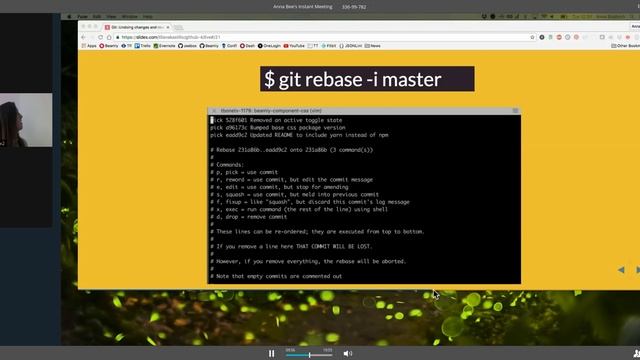Click the browser back arrow
The width and height of the screenshot is (640, 360).
[84, 37]
